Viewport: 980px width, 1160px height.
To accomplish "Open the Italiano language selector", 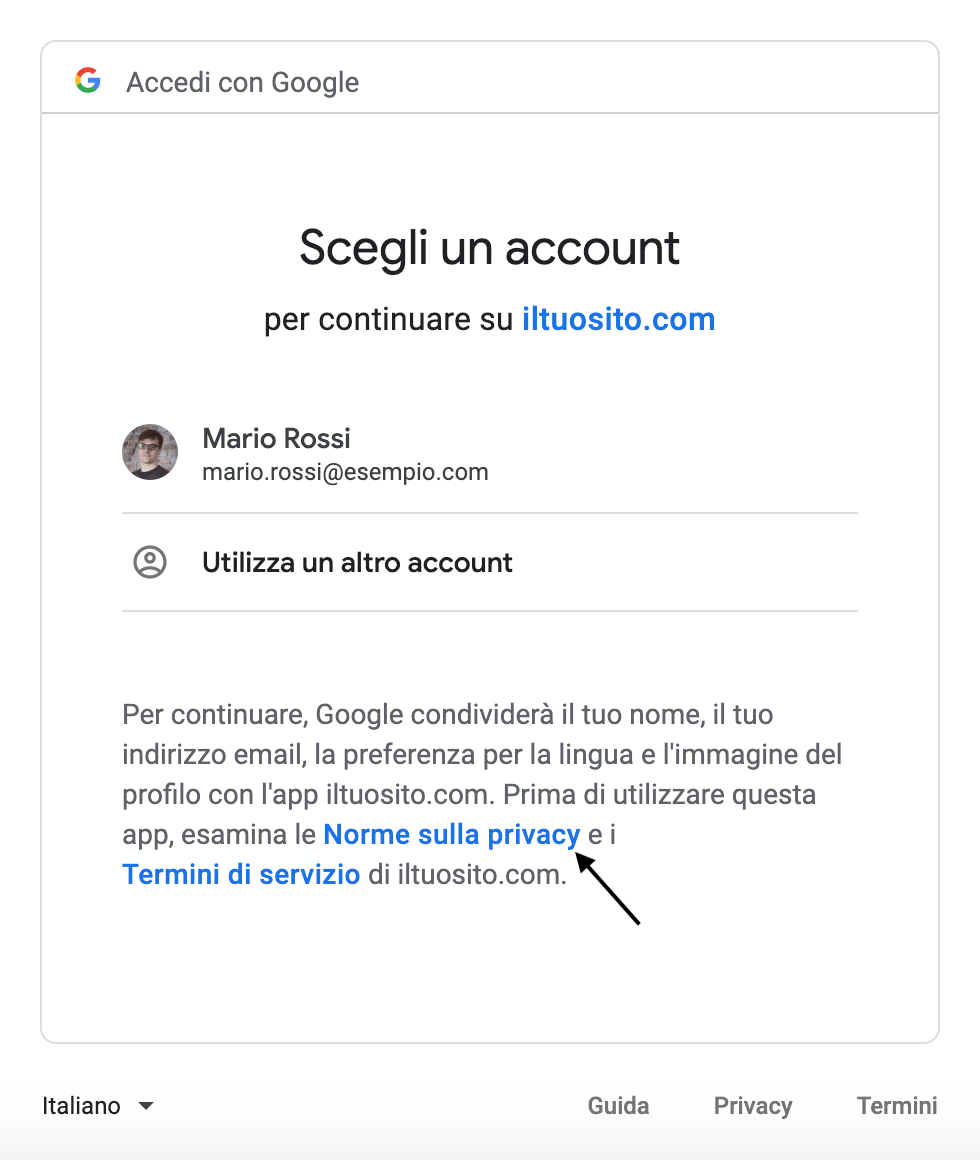I will tap(82, 1106).
